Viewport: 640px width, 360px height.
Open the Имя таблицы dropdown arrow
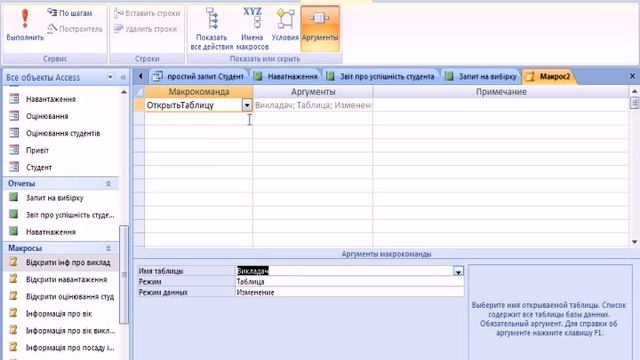(x=458, y=271)
